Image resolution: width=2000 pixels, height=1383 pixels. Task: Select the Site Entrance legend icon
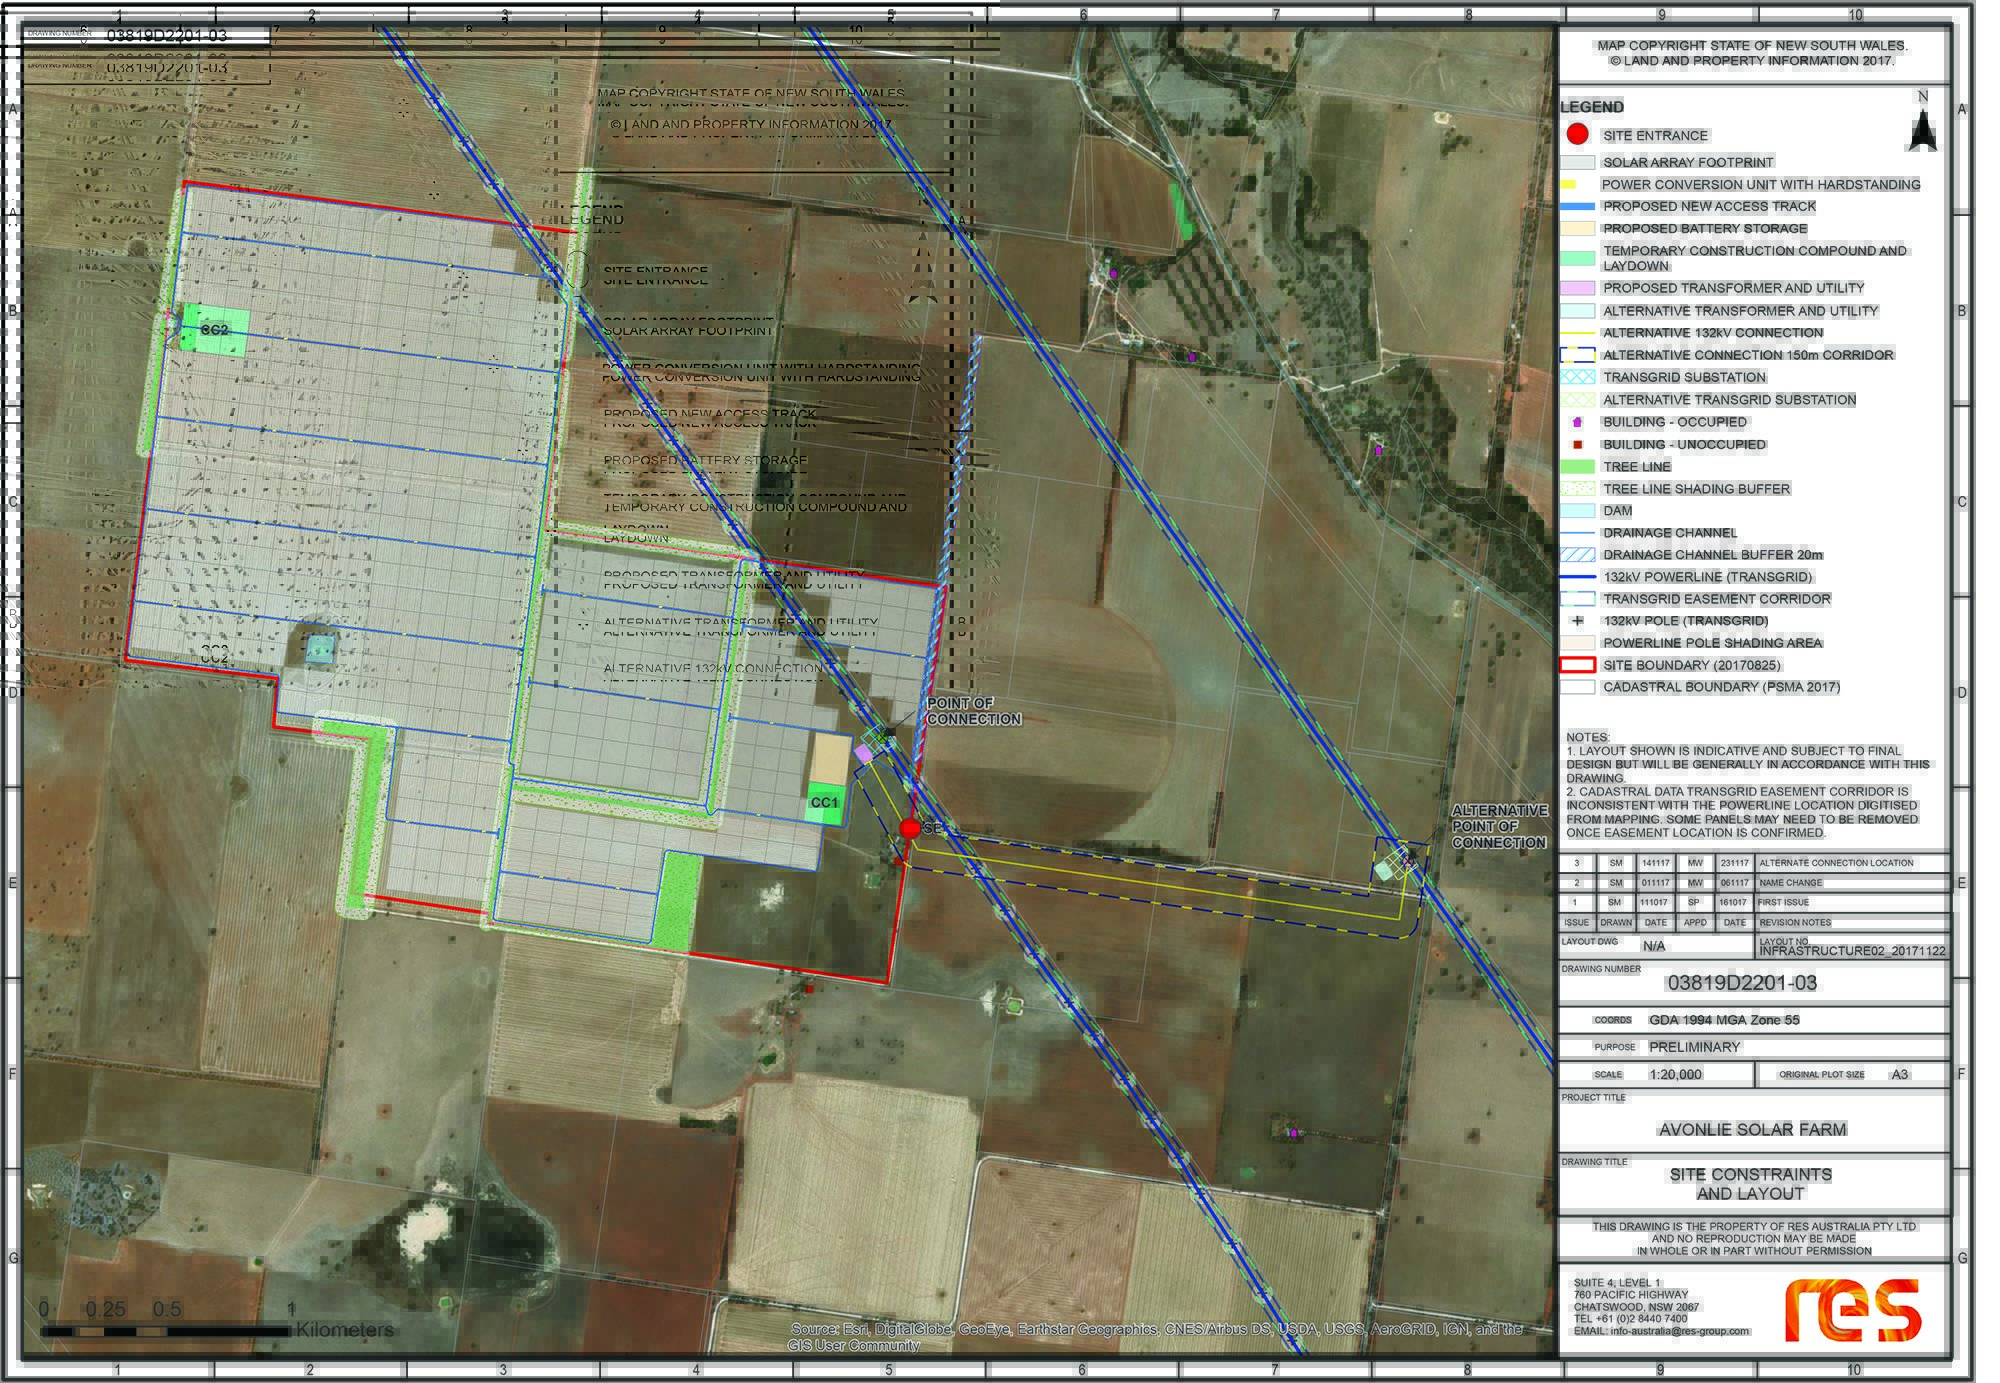click(1577, 135)
